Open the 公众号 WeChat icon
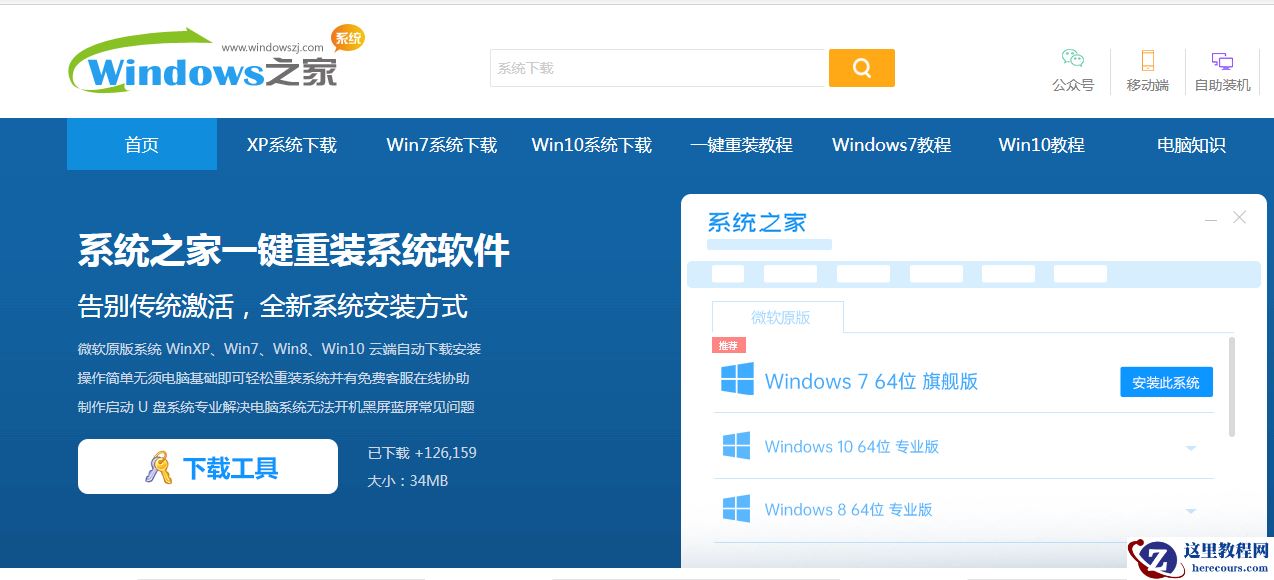The image size is (1274, 580). 1072,60
